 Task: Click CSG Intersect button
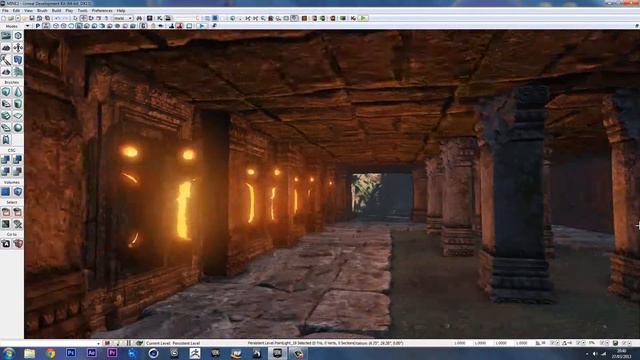(6, 171)
